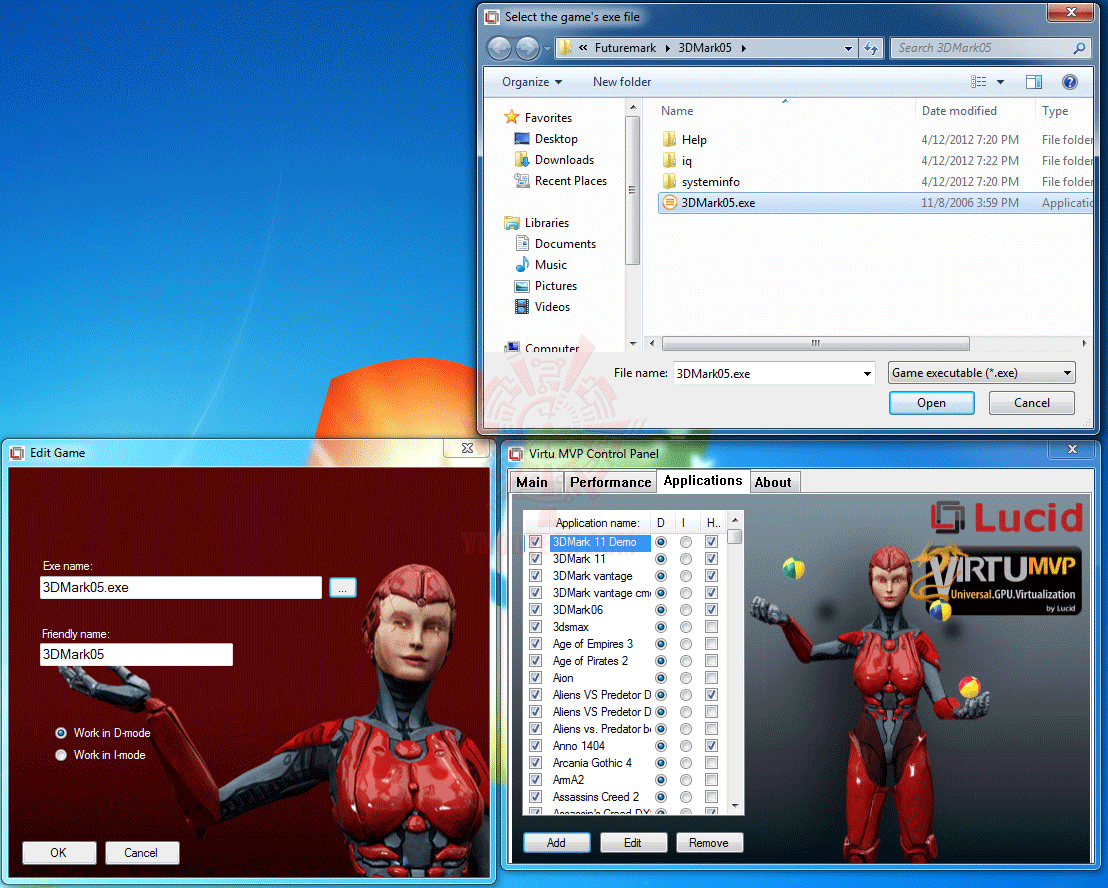The width and height of the screenshot is (1108, 888).
Task: Open the Music library
Action: tap(550, 265)
